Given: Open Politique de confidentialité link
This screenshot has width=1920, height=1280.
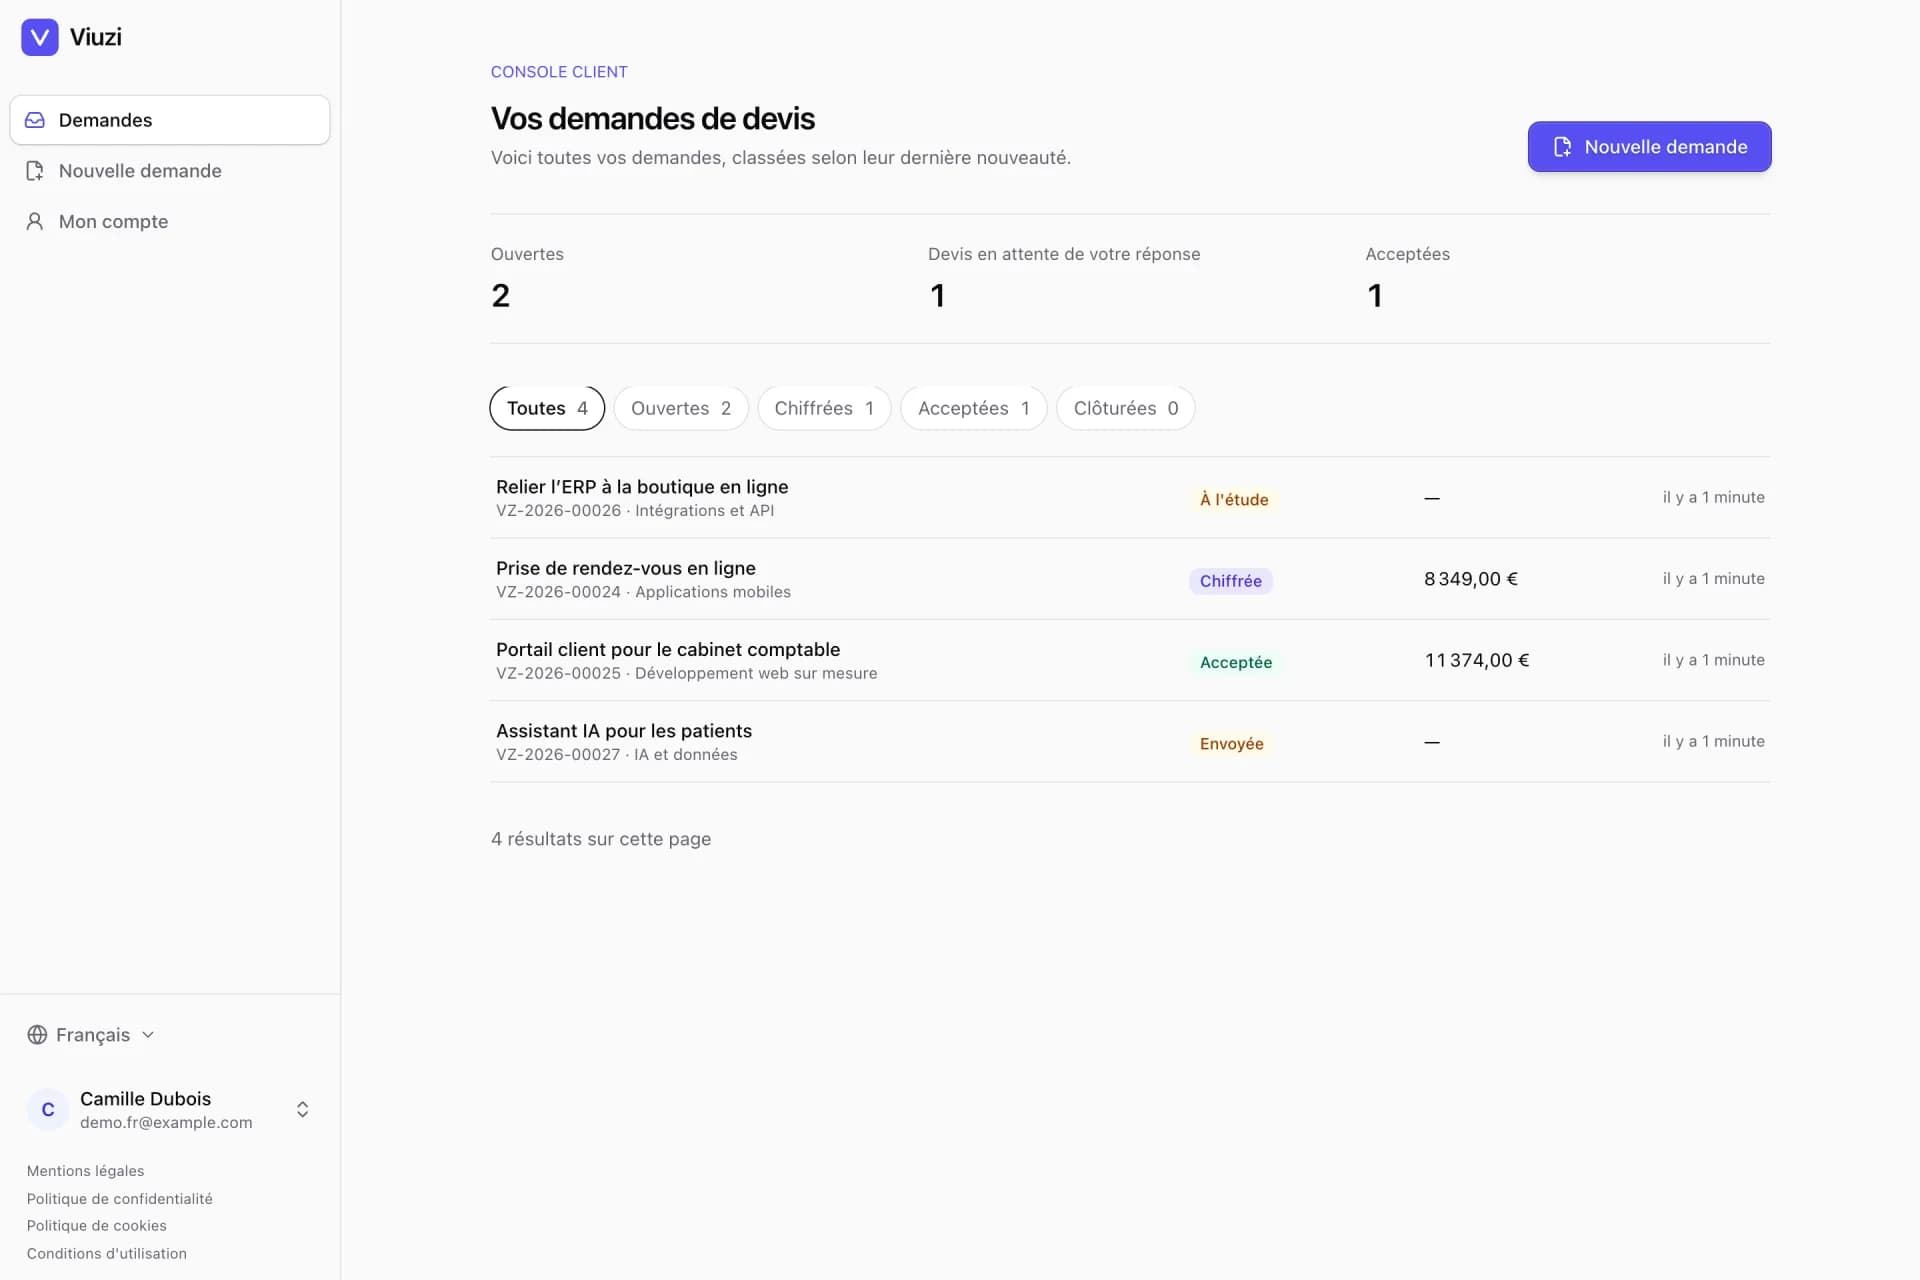Looking at the screenshot, I should click(120, 1199).
